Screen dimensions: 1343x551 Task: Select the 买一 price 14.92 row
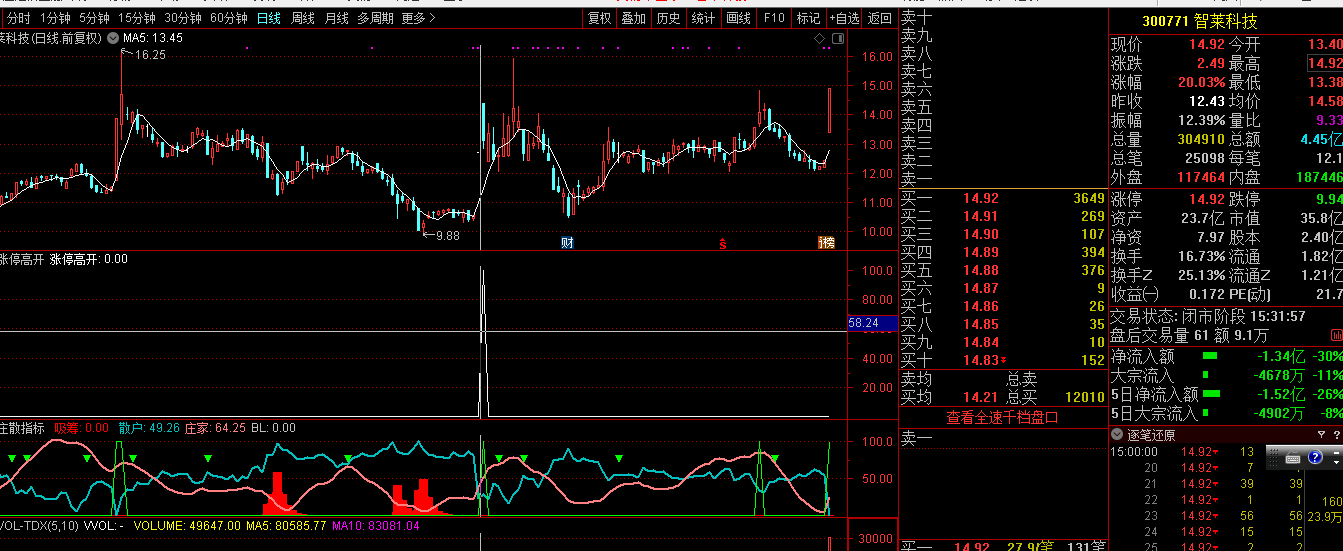1003,198
